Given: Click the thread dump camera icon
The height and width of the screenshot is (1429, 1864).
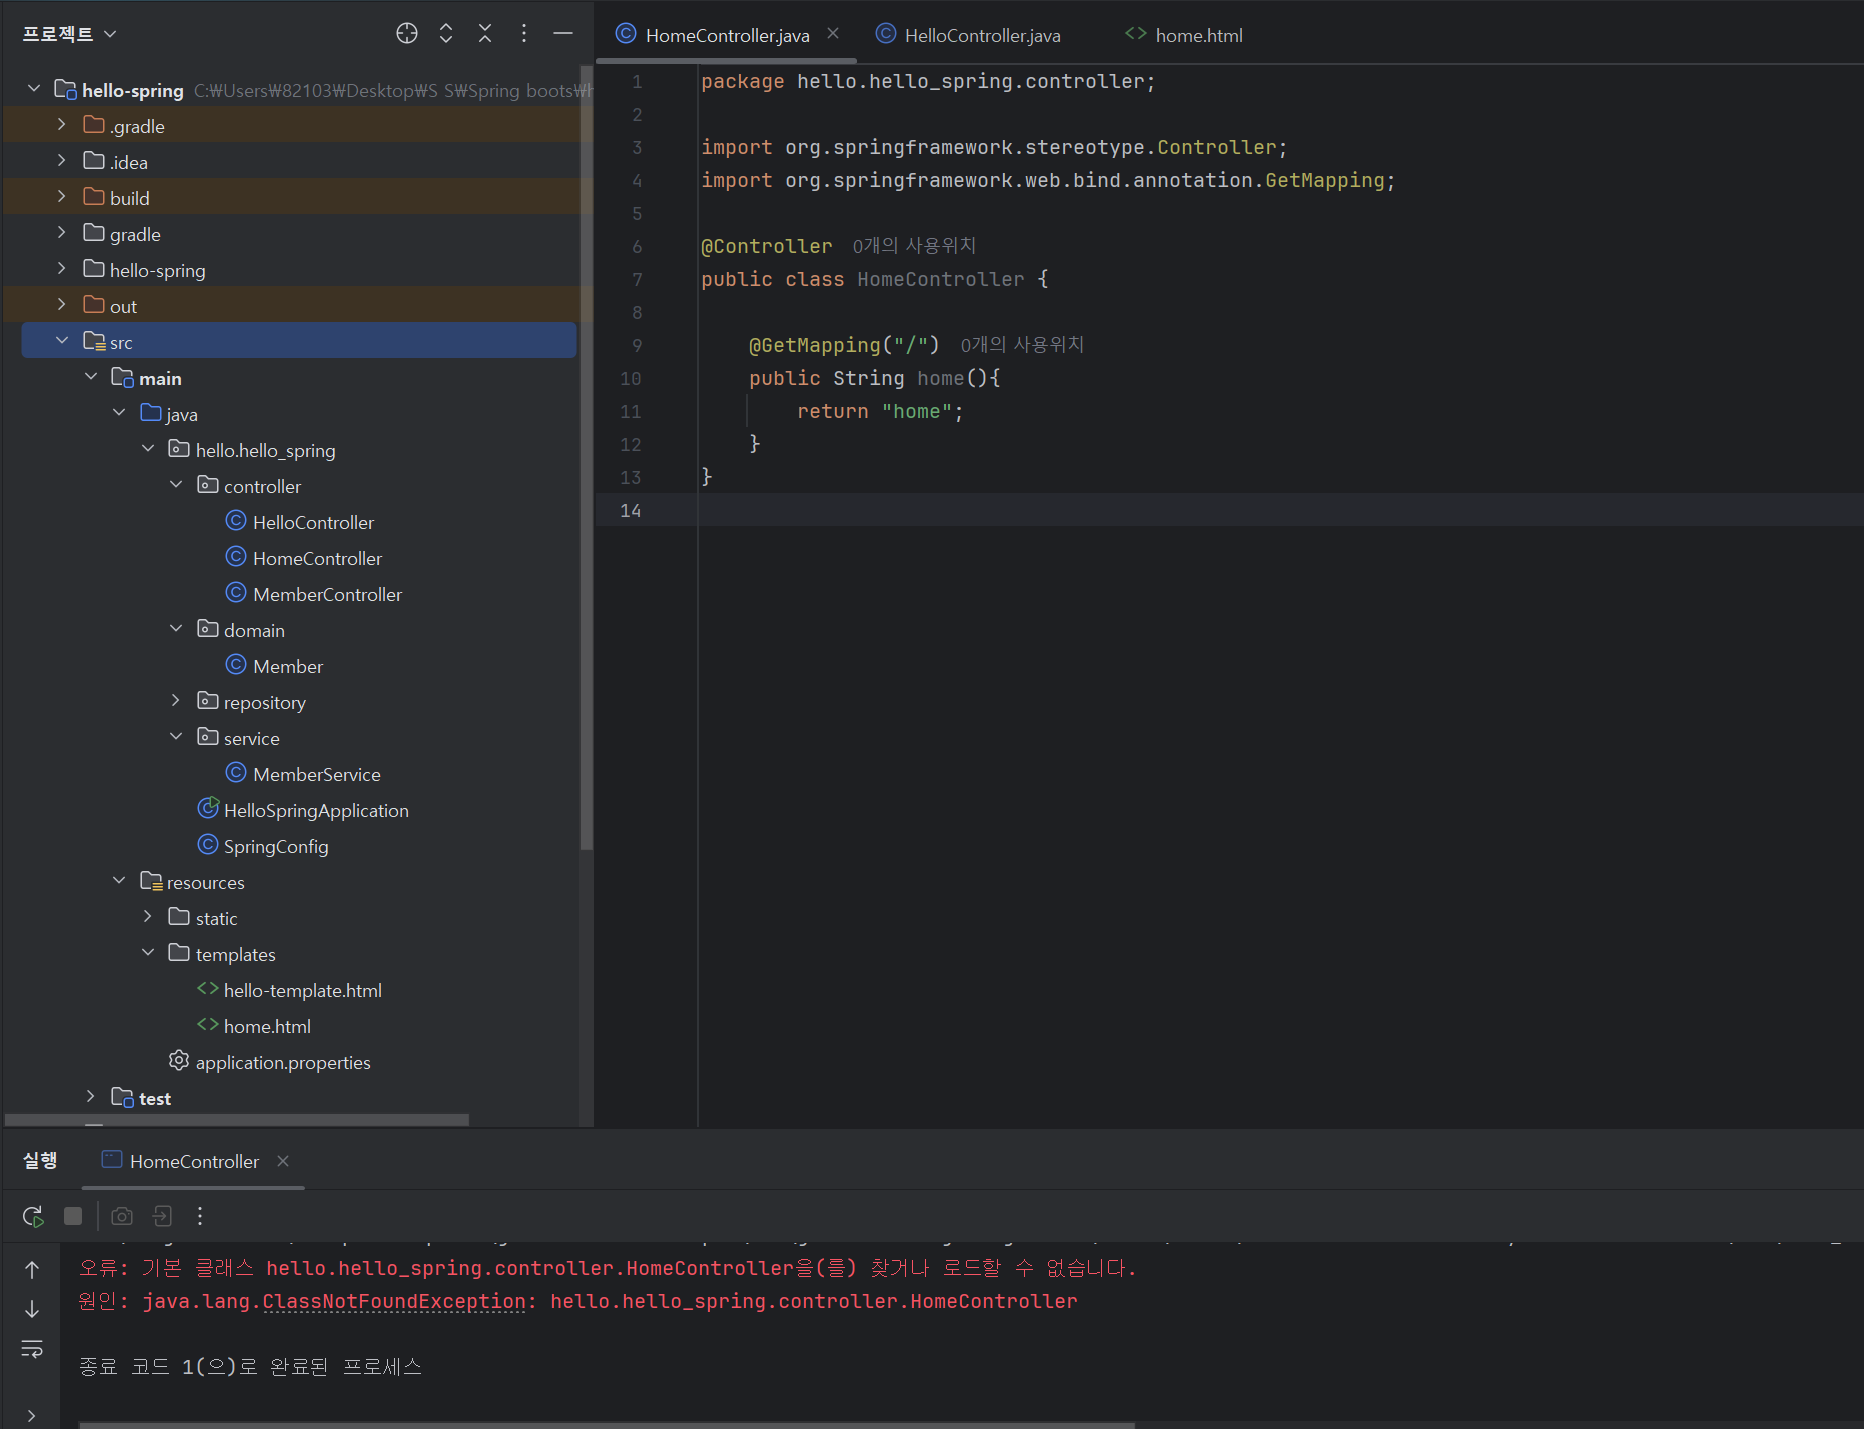Looking at the screenshot, I should click(122, 1216).
